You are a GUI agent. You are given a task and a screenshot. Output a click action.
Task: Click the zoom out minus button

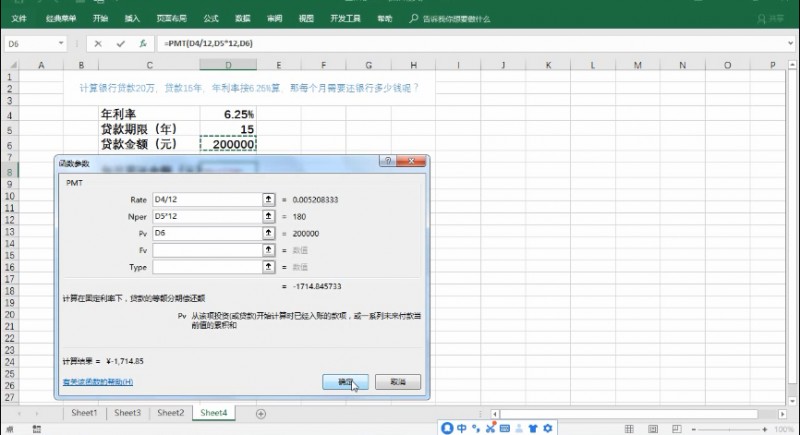pos(693,429)
